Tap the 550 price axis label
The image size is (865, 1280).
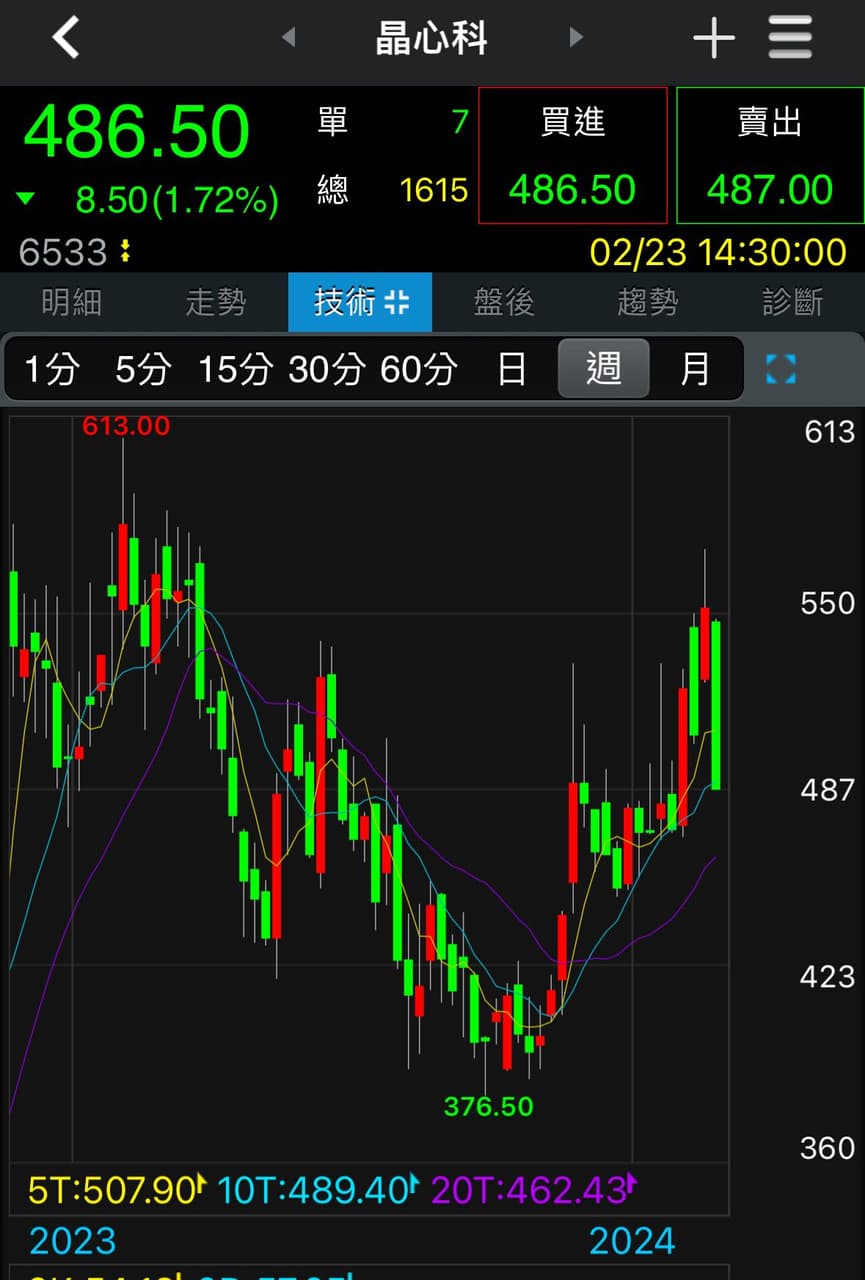pyautogui.click(x=828, y=603)
